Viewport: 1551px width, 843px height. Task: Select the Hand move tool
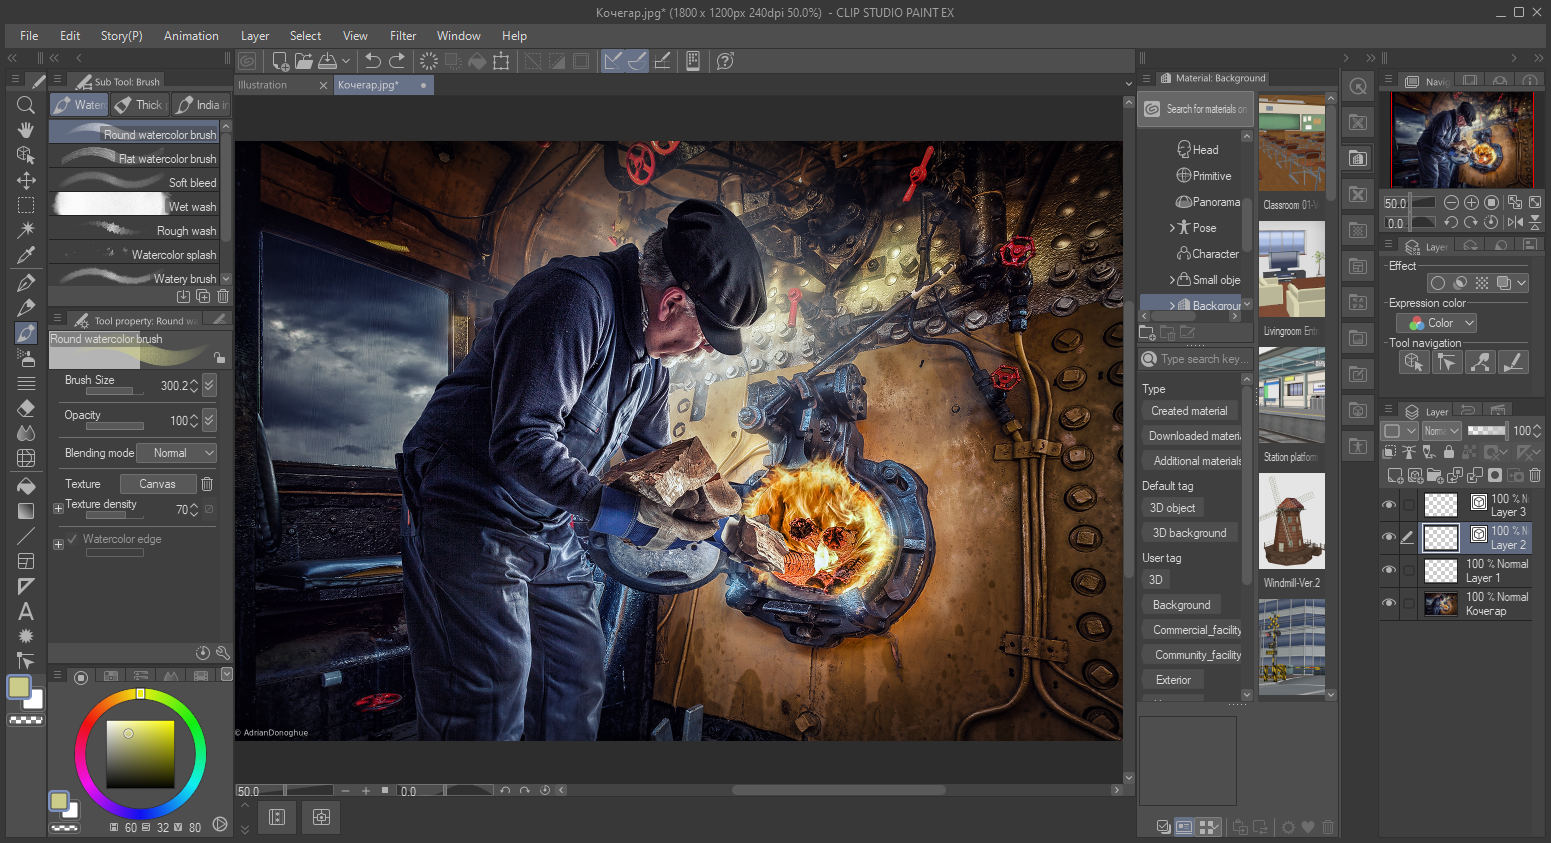[26, 130]
